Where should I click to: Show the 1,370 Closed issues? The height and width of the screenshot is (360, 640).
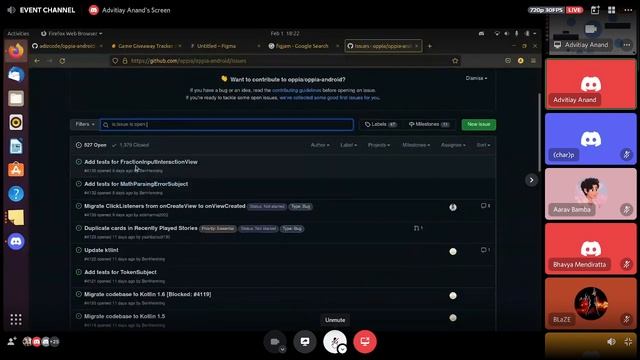click(131, 145)
